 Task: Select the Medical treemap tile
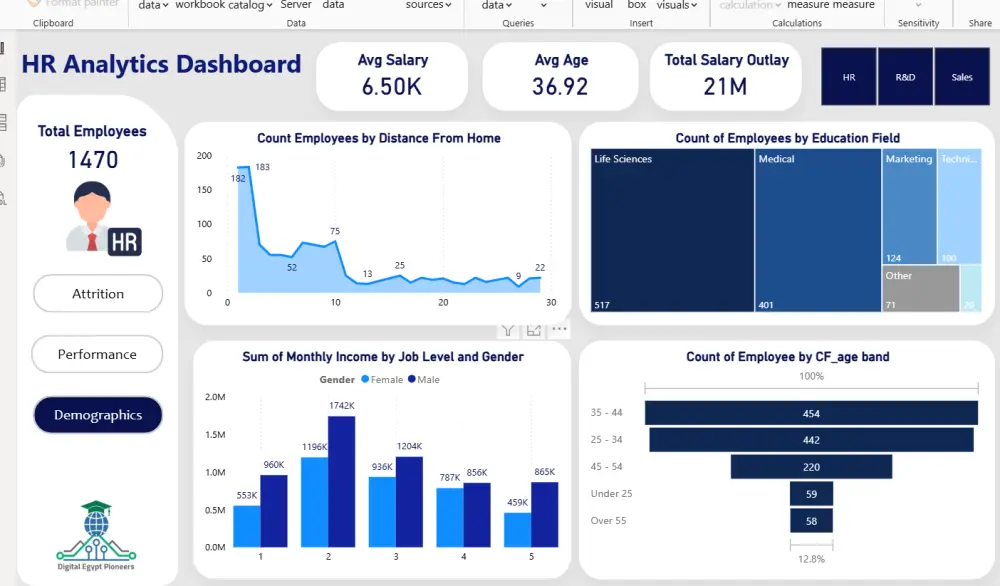pyautogui.click(x=818, y=230)
